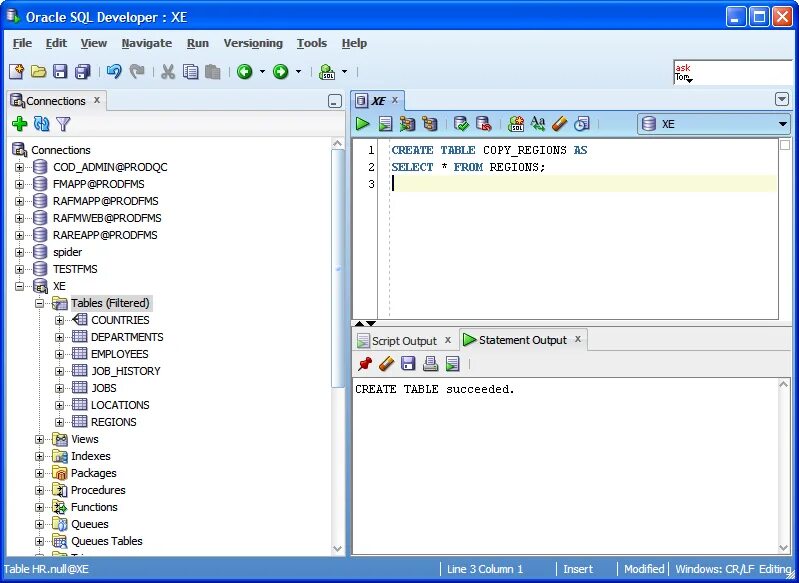799x583 pixels.
Task: Select the REGIONS table in tree
Action: pos(114,422)
